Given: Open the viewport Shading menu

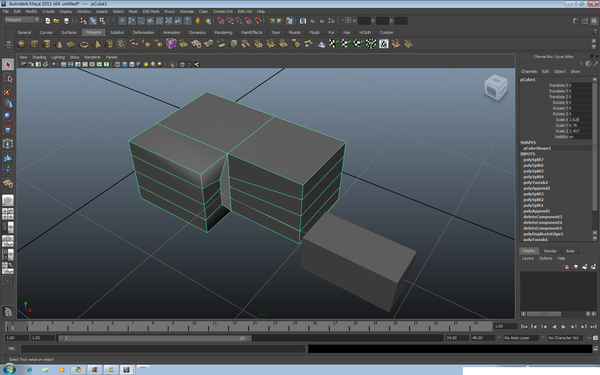Looking at the screenshot, I should [39, 57].
